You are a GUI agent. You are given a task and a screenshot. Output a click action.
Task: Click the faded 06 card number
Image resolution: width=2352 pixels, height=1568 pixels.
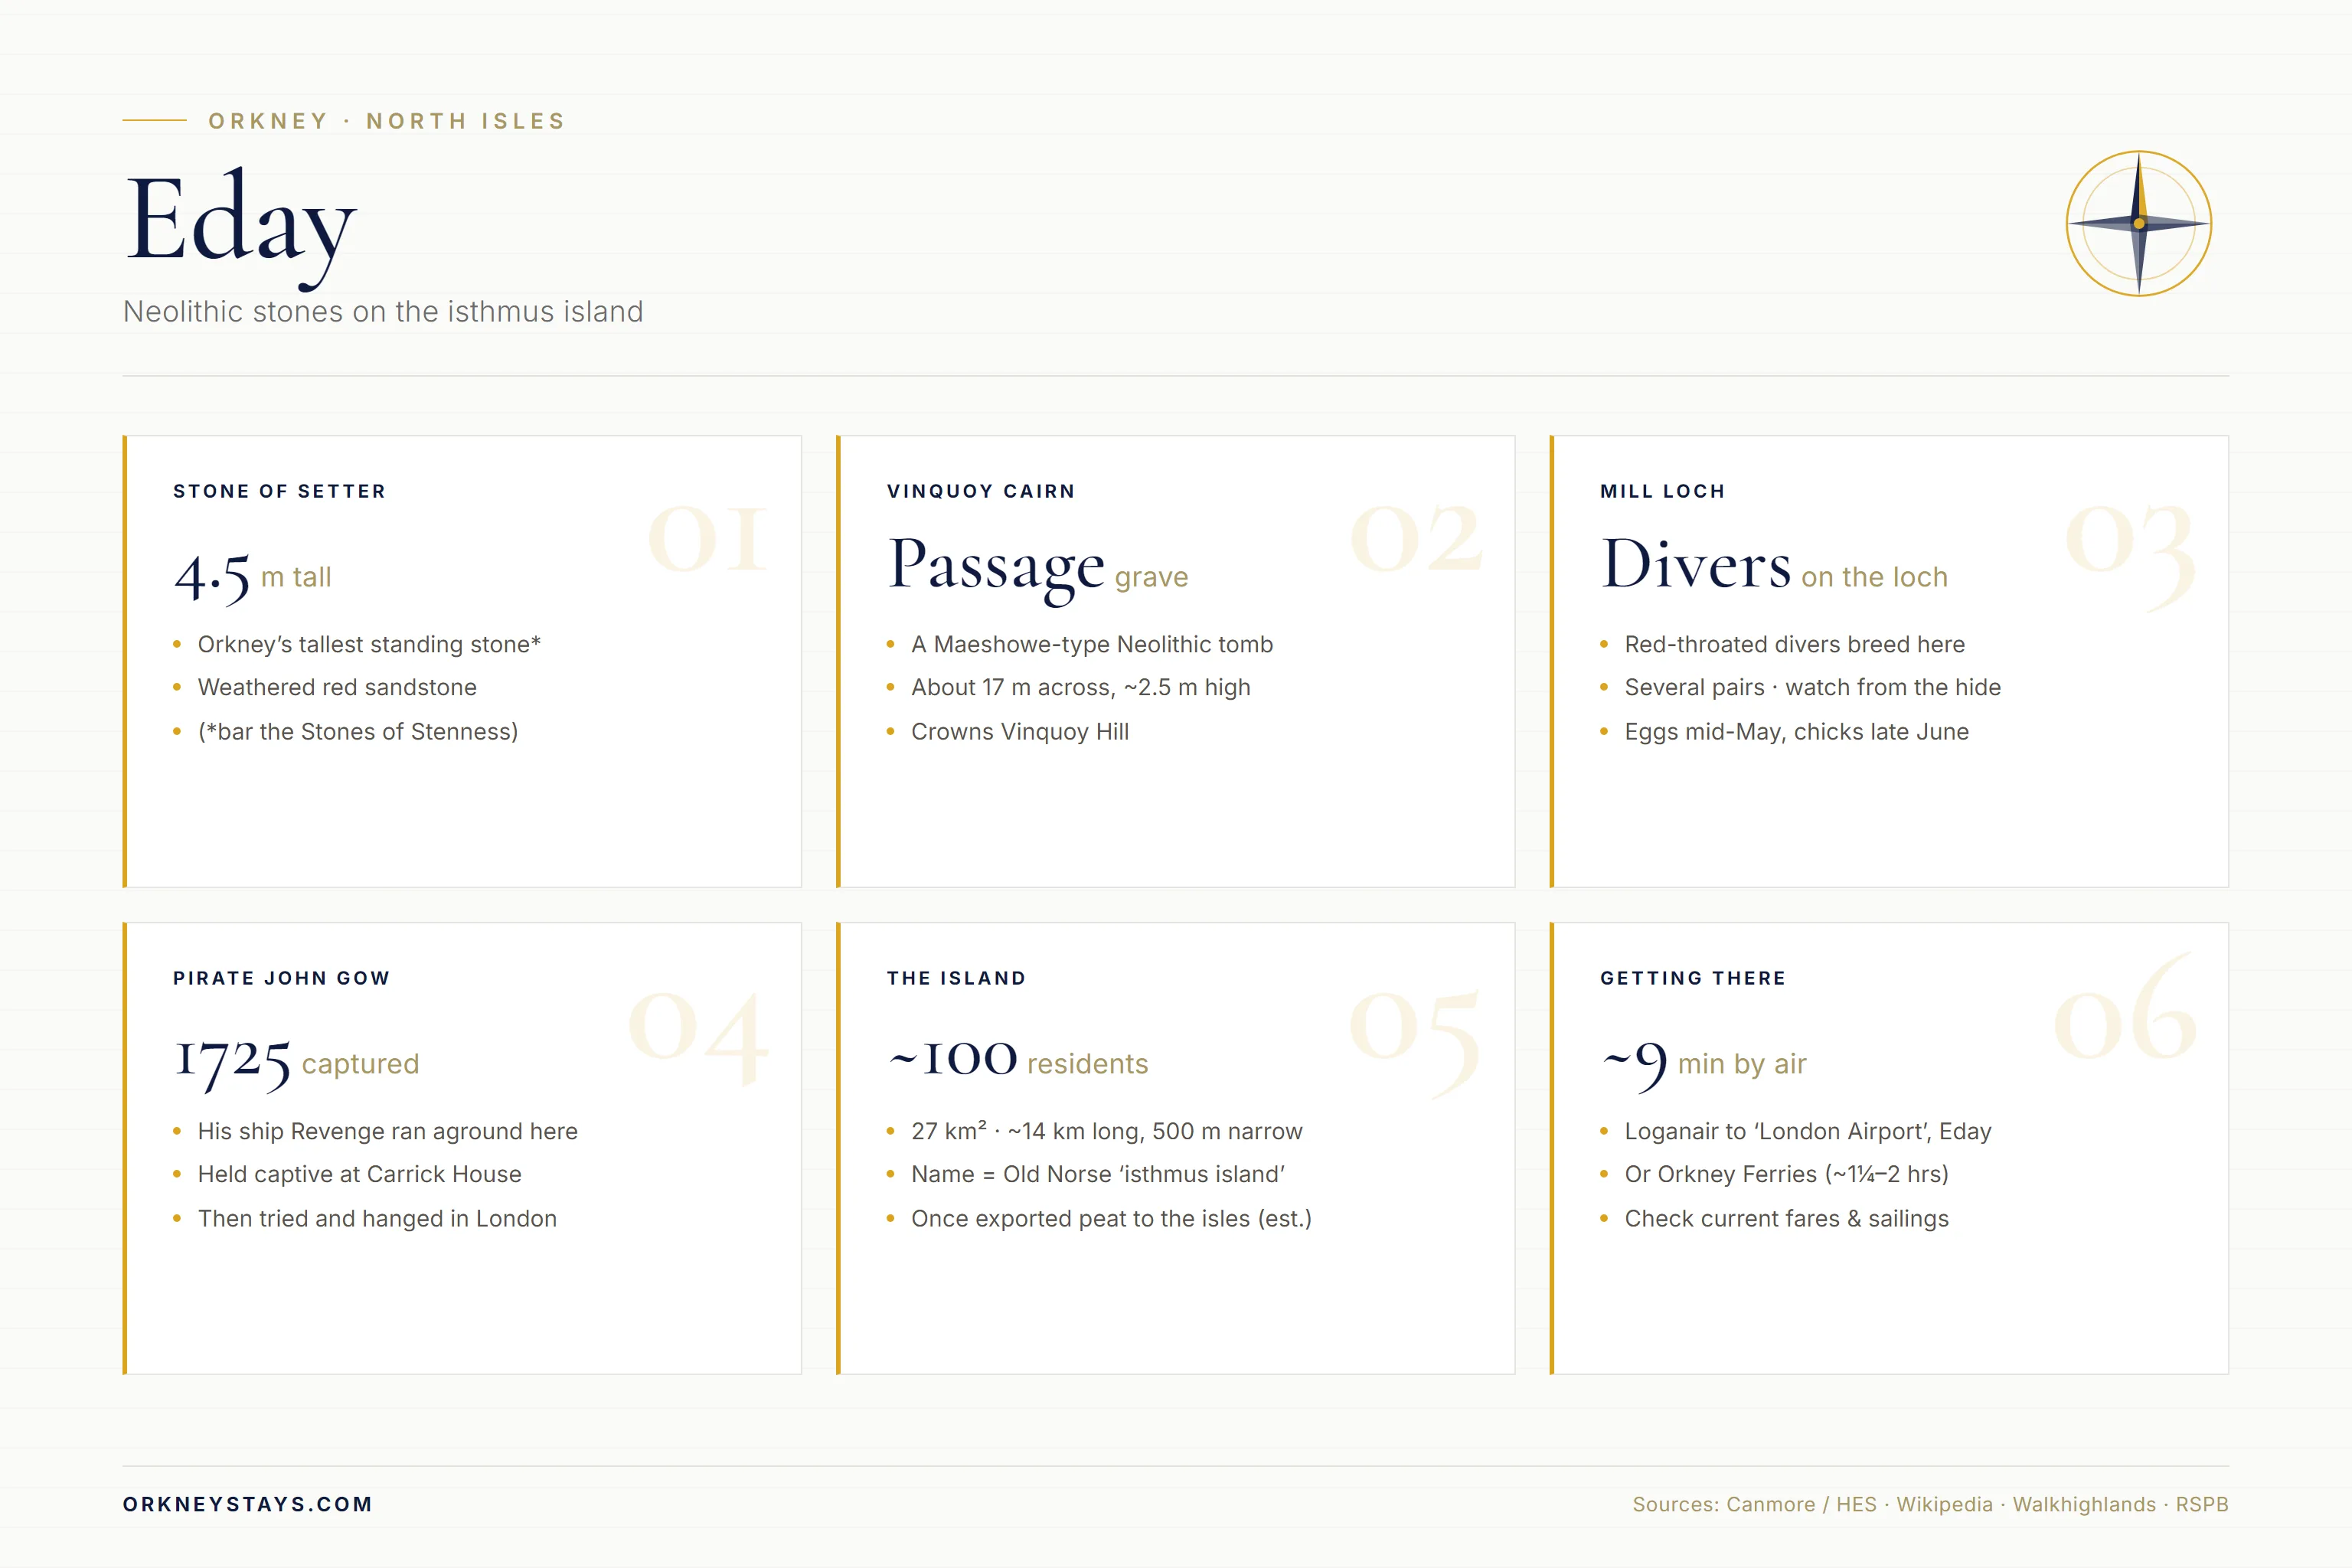pos(2125,1010)
